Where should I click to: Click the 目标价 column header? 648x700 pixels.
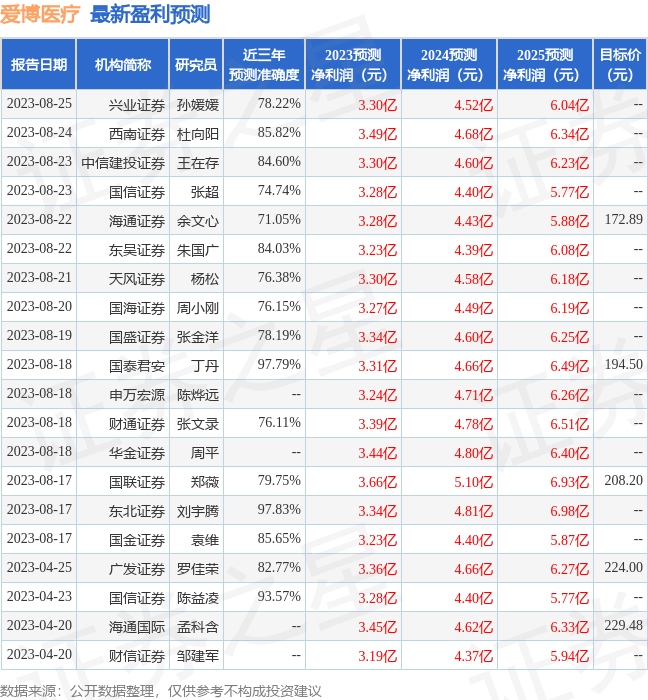[x=620, y=64]
